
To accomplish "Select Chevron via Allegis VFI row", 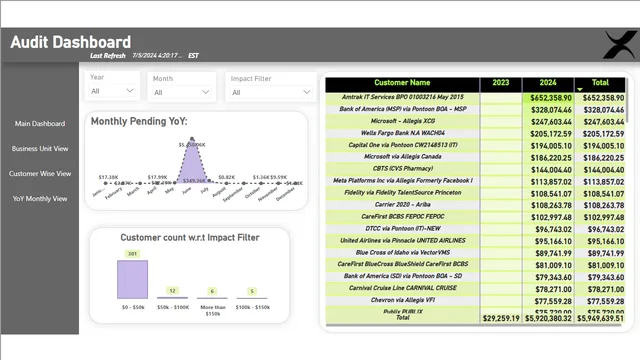I will [x=475, y=300].
